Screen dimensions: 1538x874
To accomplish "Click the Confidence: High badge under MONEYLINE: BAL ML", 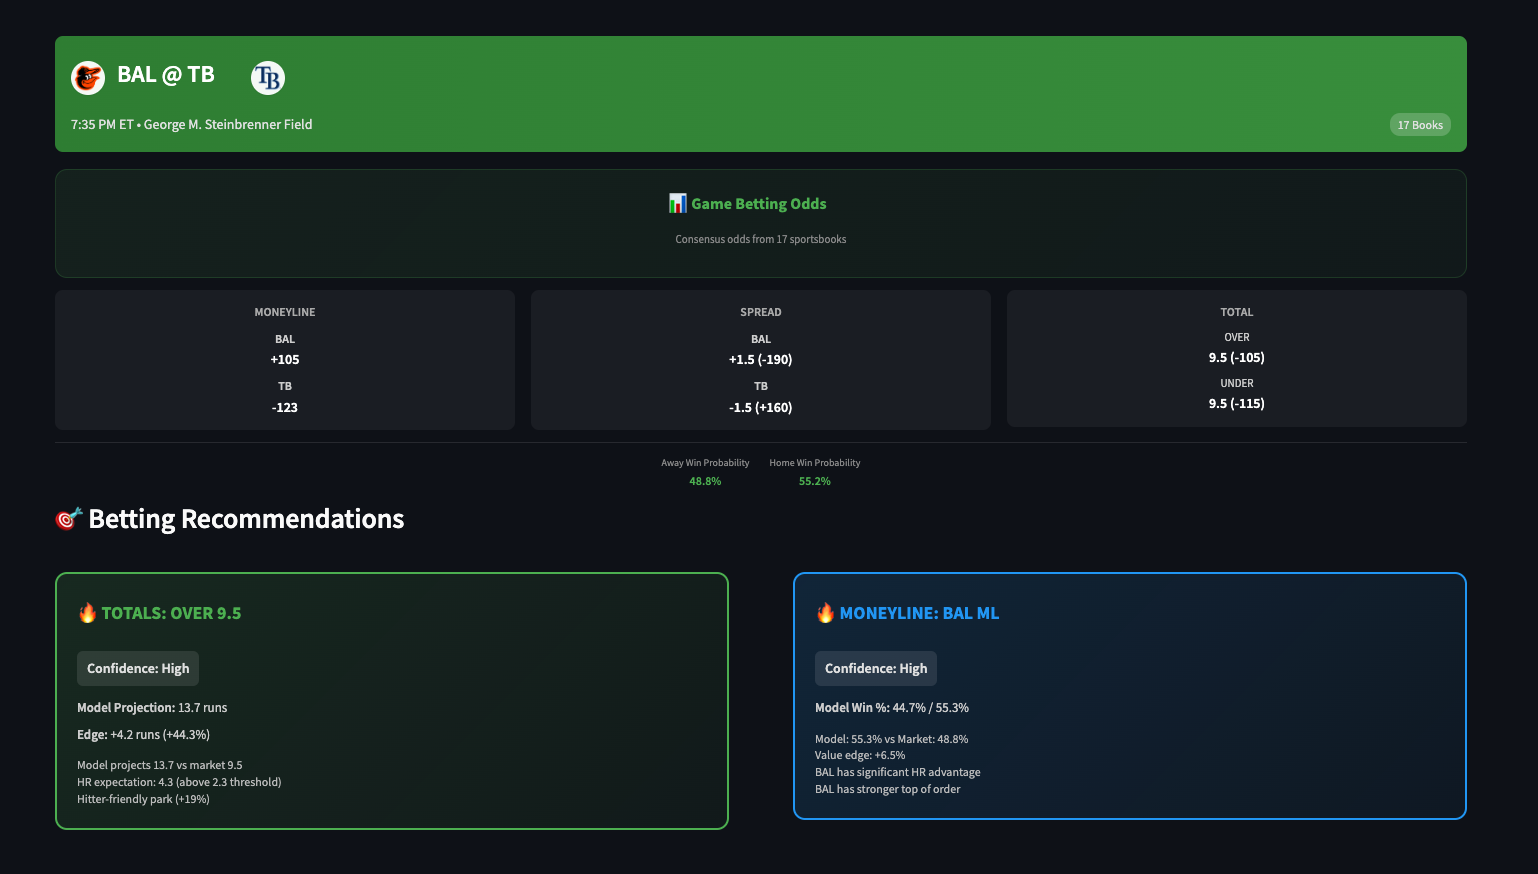I will click(x=875, y=668).
